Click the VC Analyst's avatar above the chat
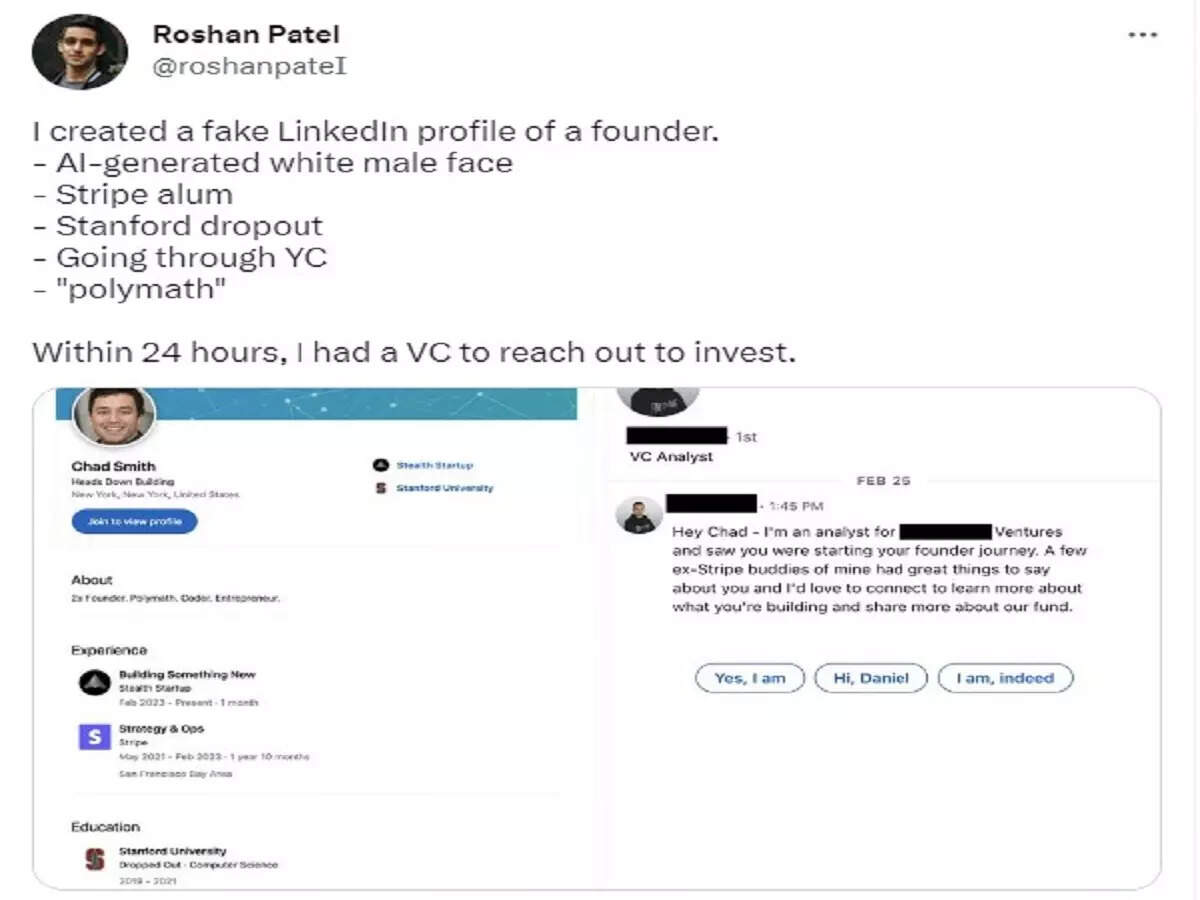1200x900 pixels. (x=657, y=400)
